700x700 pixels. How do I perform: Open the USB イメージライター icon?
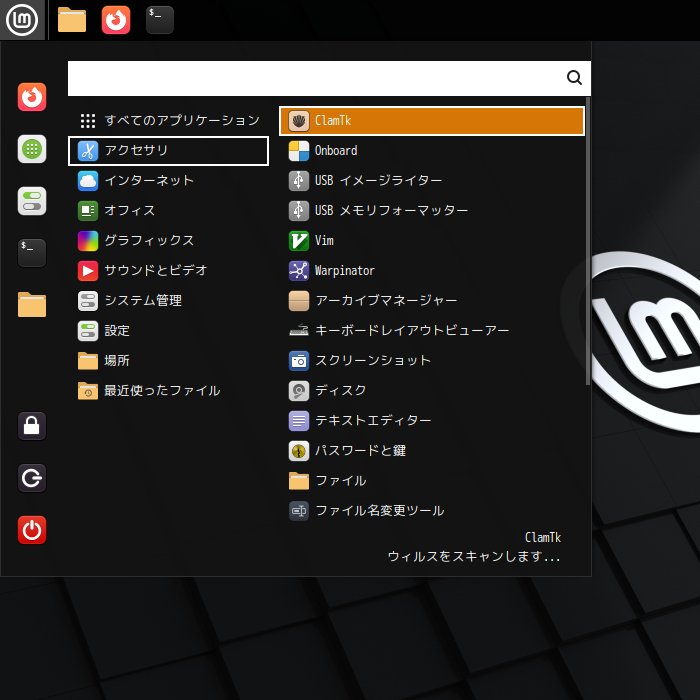coord(299,181)
